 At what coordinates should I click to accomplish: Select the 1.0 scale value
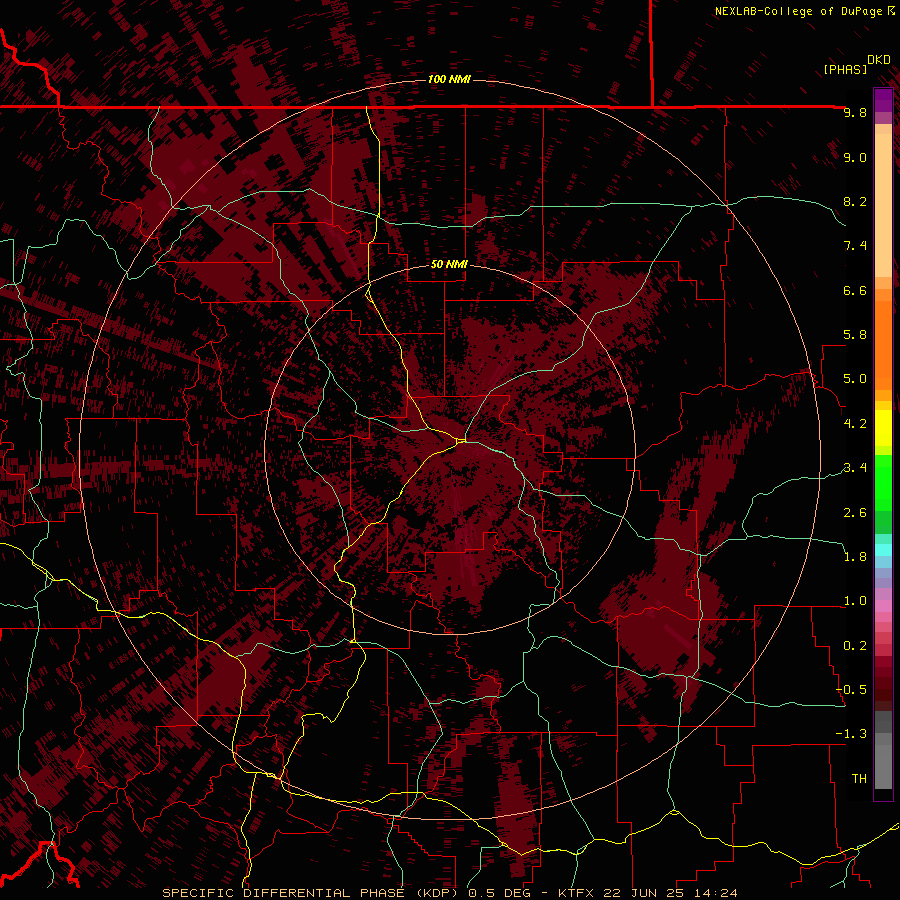pos(855,601)
